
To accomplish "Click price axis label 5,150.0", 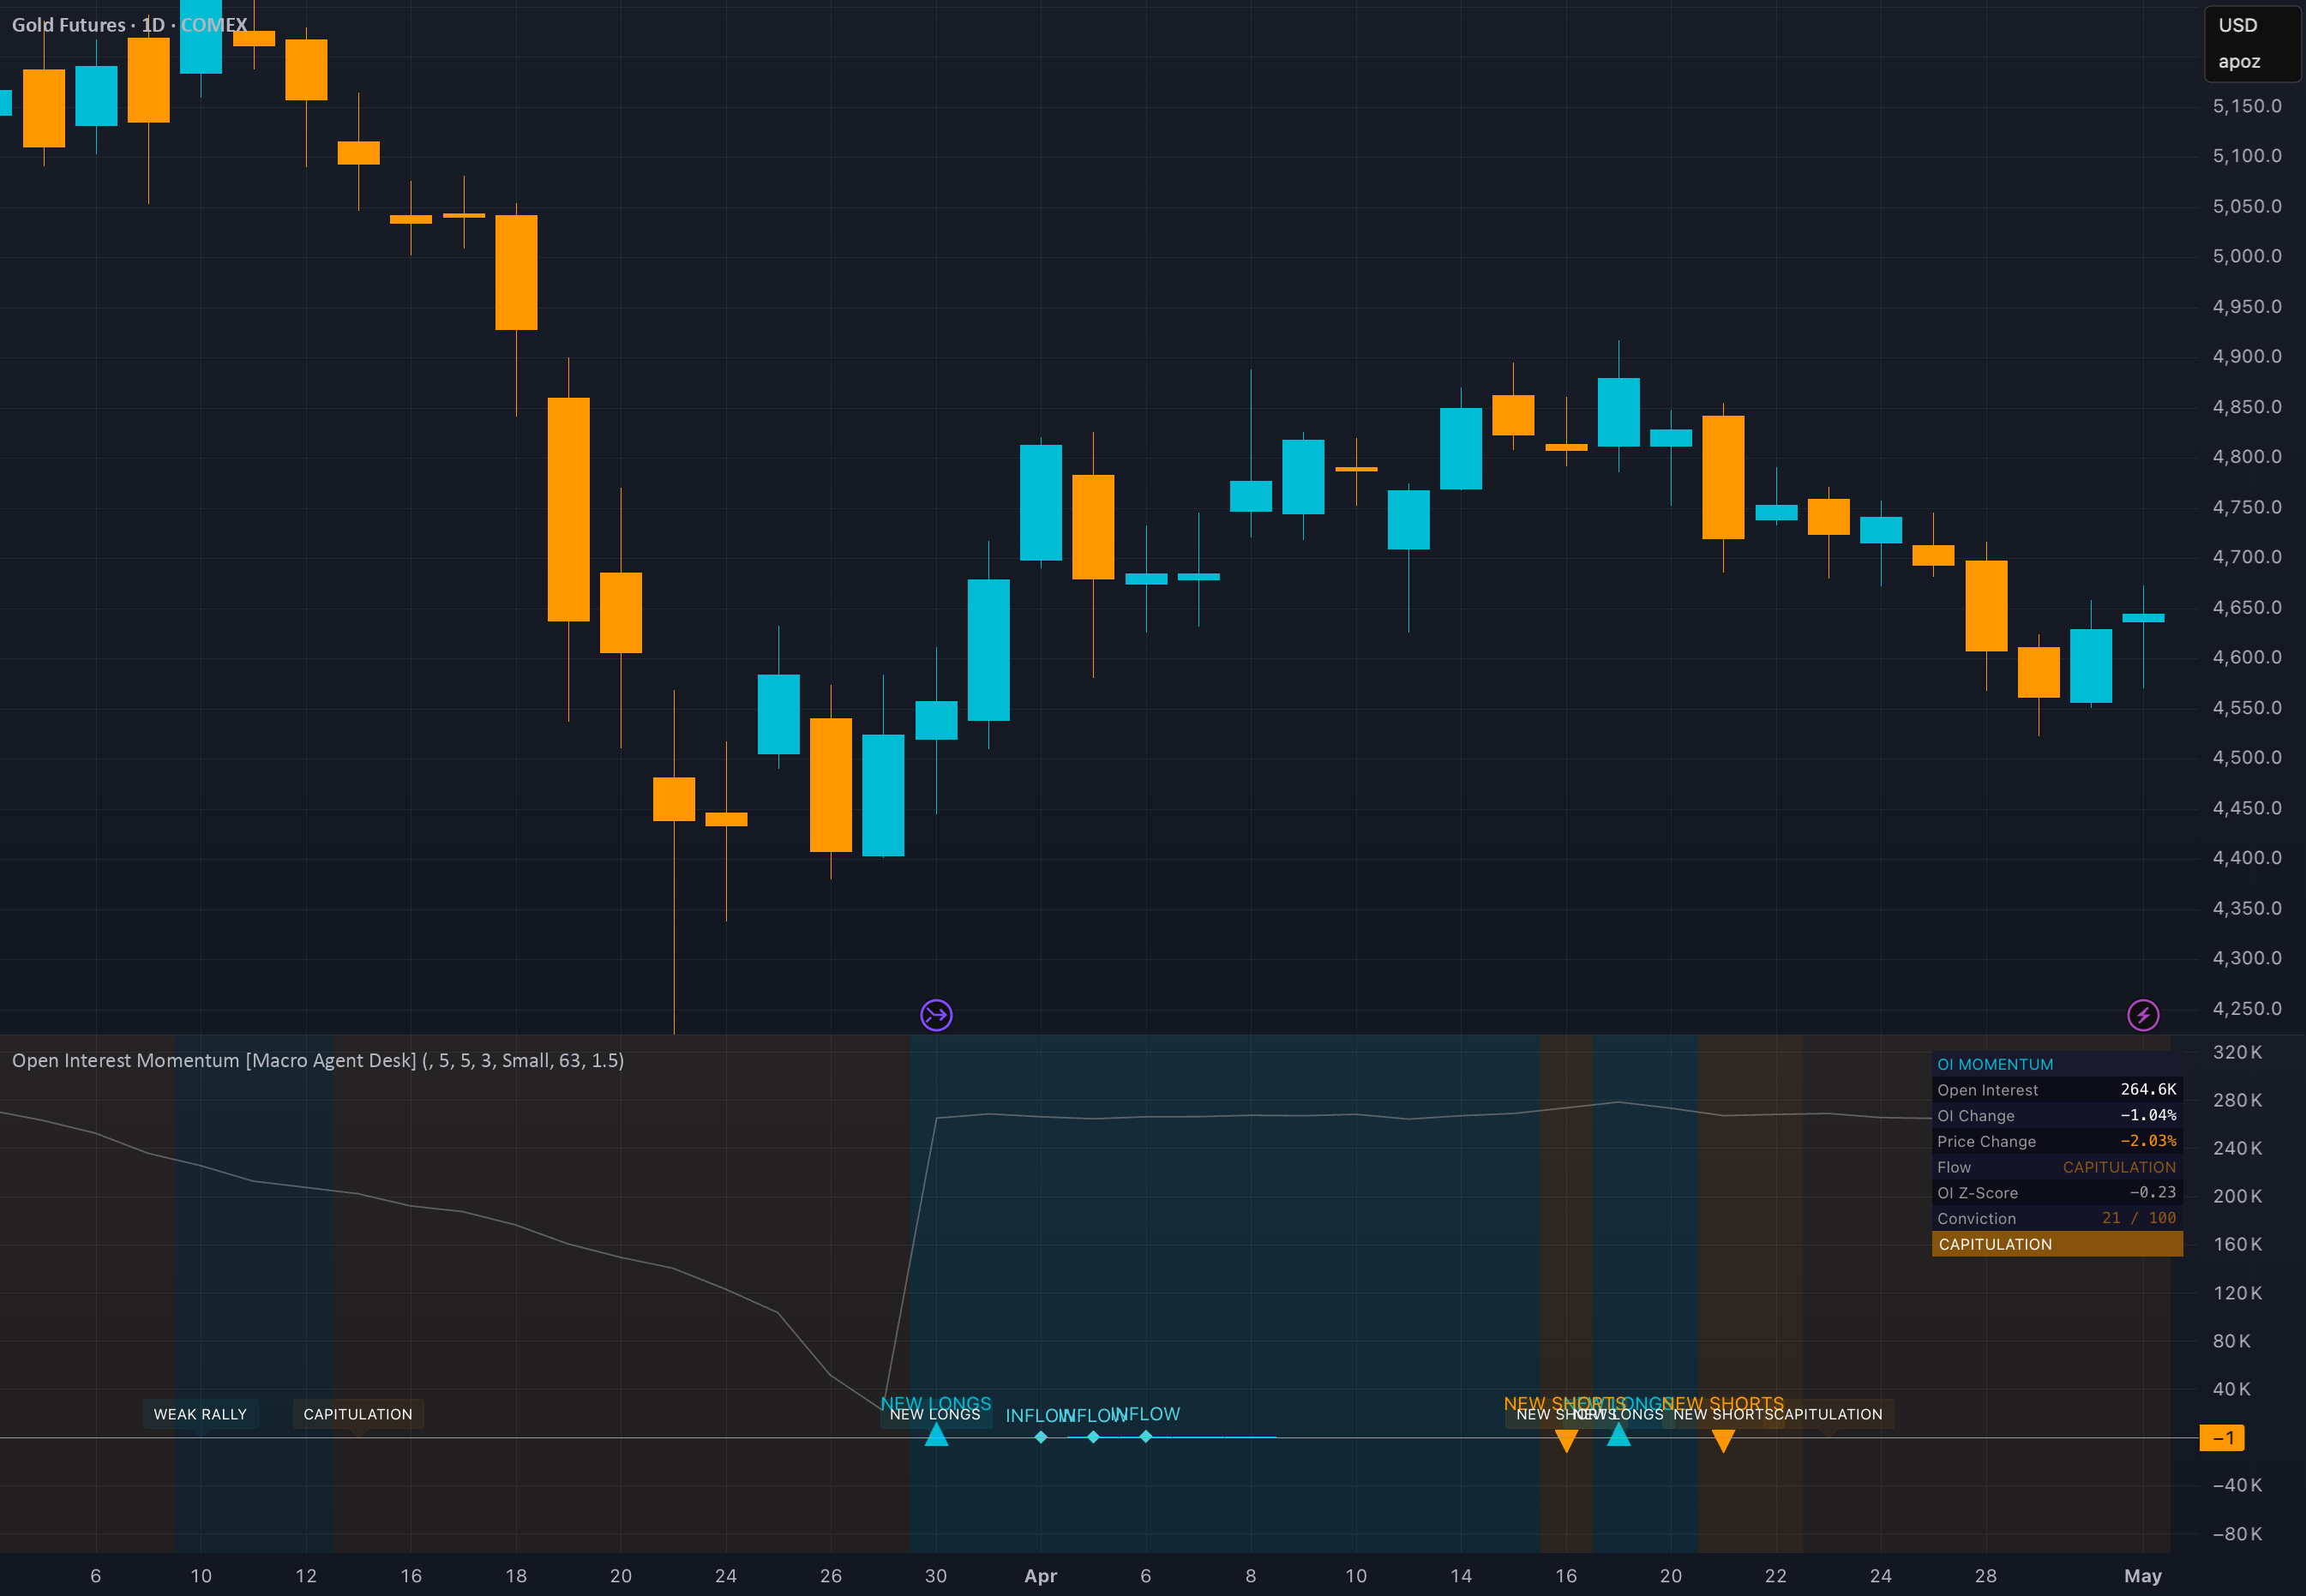I will [x=2247, y=106].
